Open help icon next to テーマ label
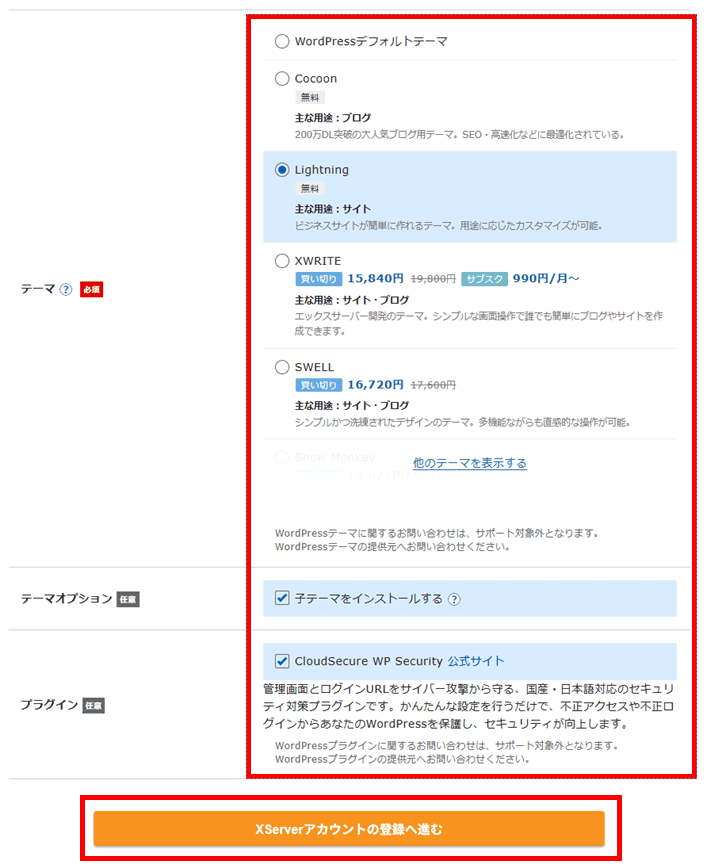This screenshot has width=710, height=864. point(66,289)
